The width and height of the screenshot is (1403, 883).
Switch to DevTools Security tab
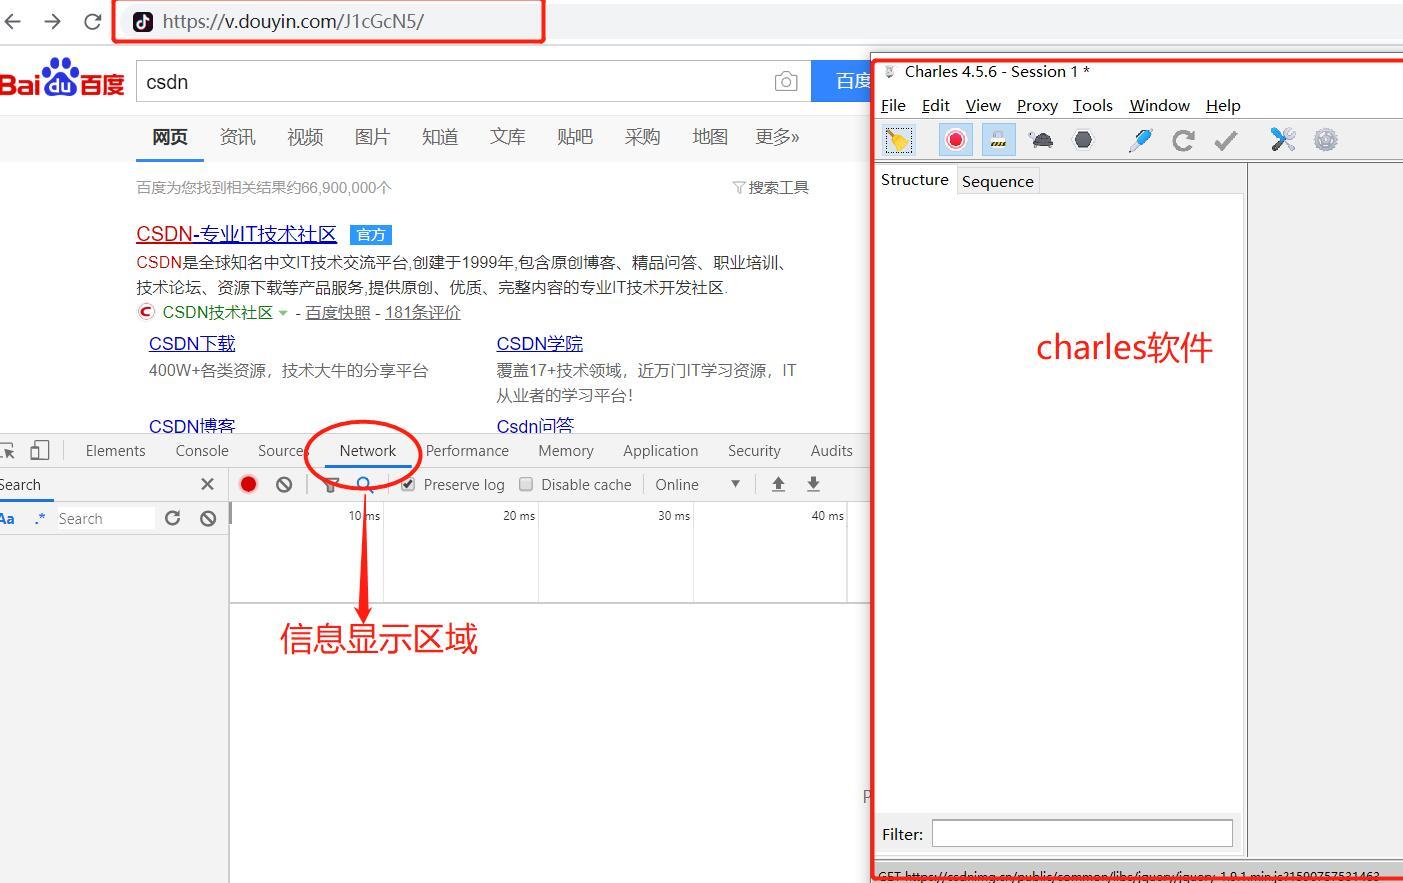click(x=754, y=451)
